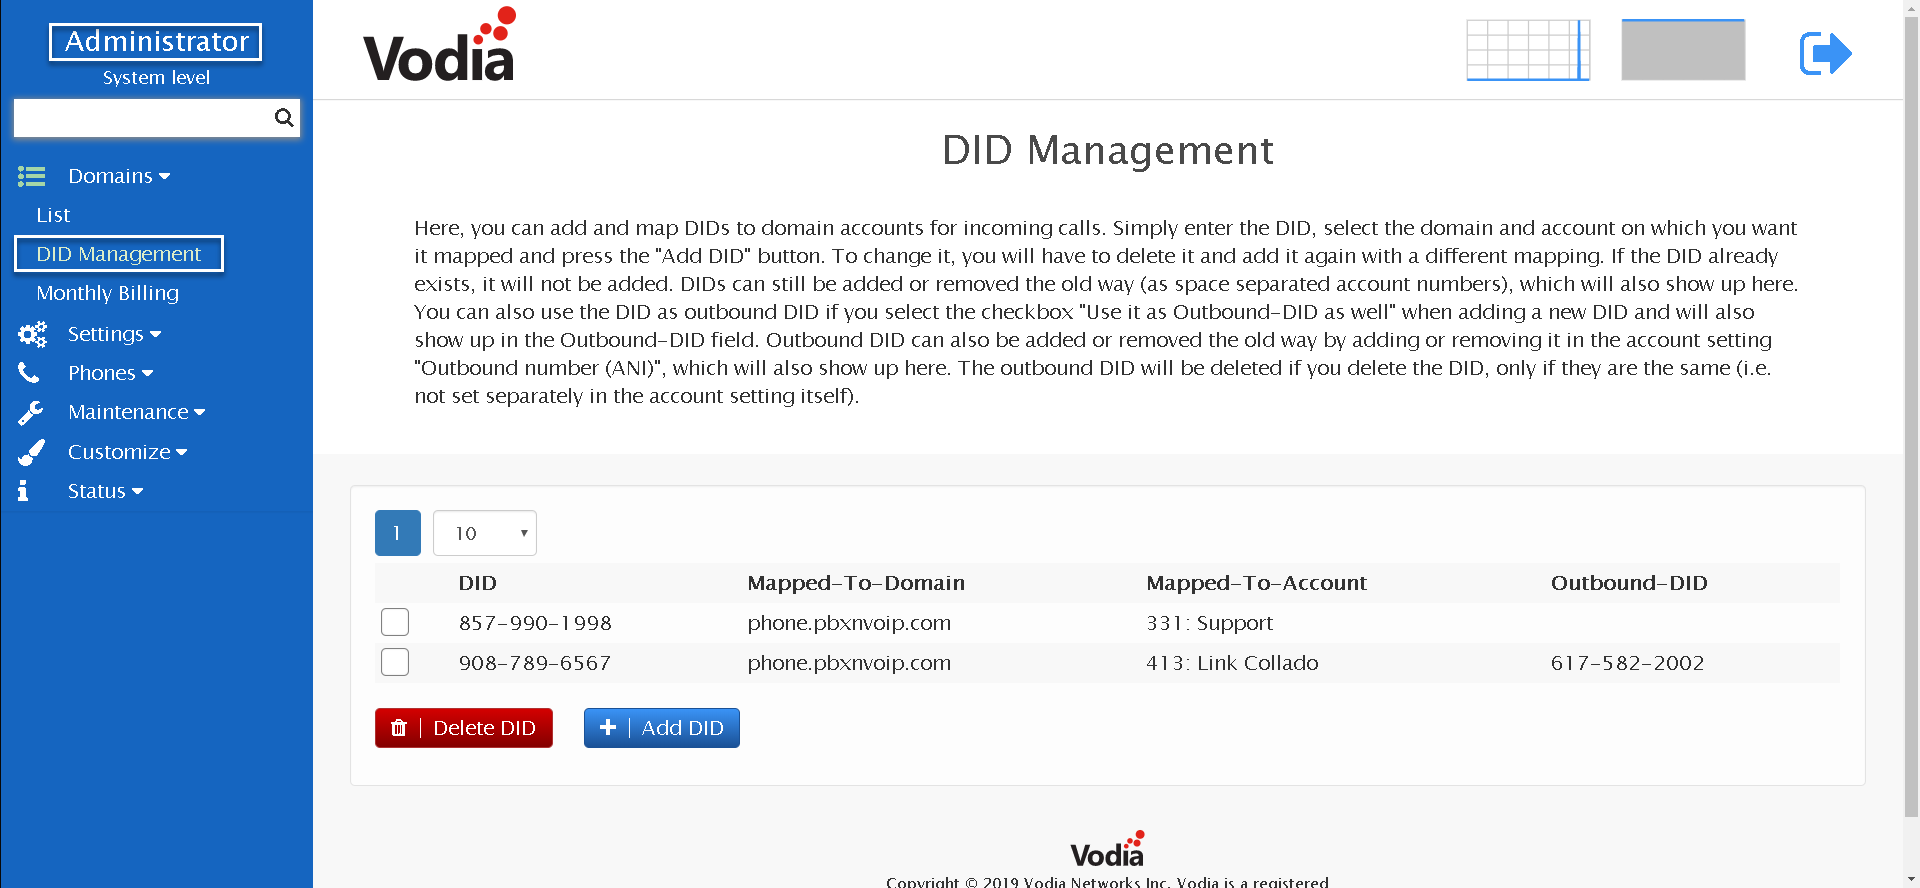Image resolution: width=1920 pixels, height=888 pixels.
Task: Click the Customize paintbrush icon
Action: [x=31, y=452]
